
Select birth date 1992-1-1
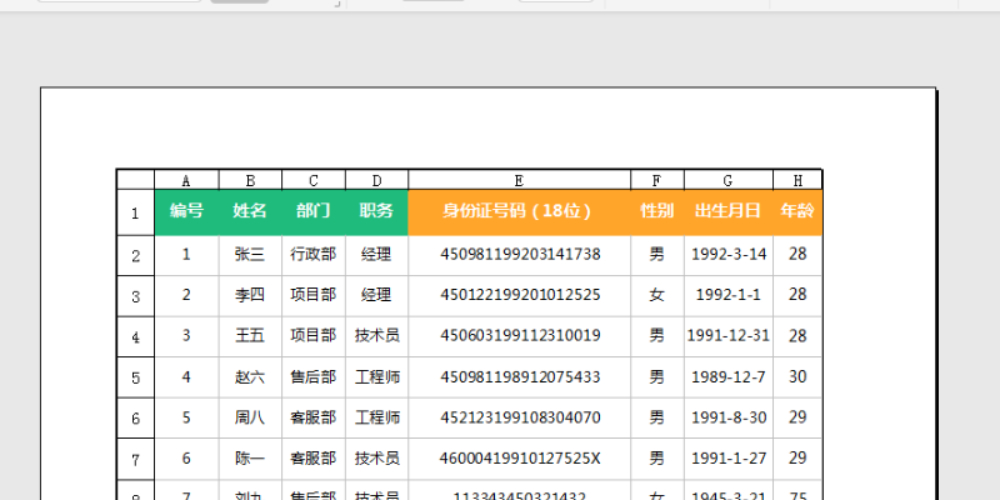click(x=728, y=295)
